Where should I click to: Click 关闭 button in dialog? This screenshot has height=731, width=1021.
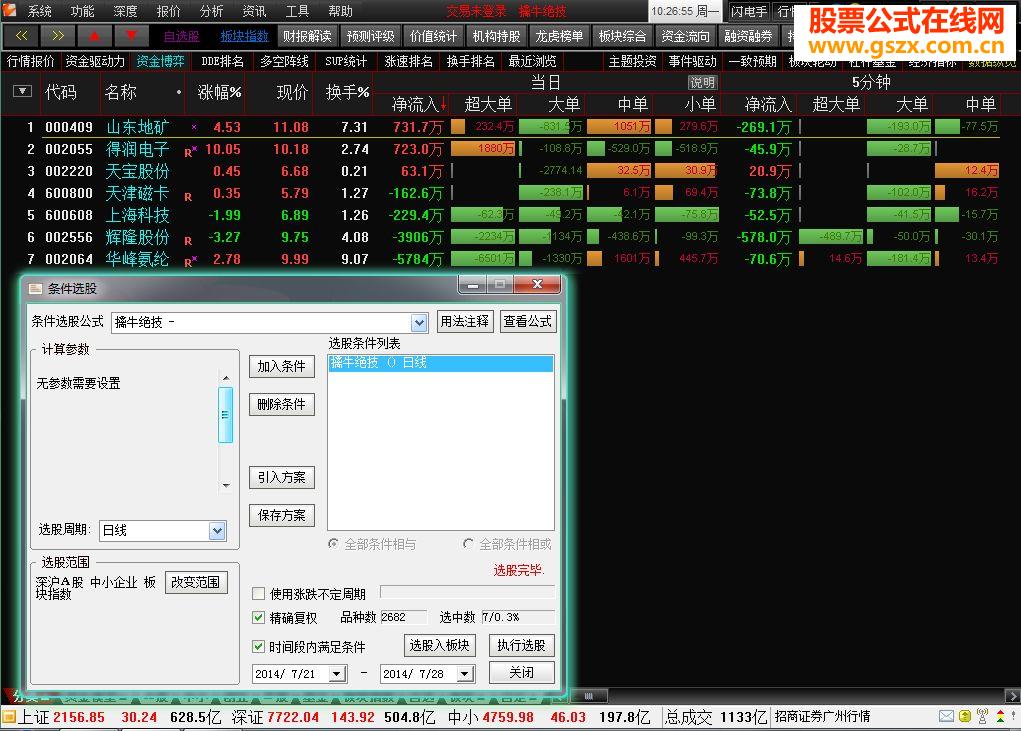pos(522,672)
